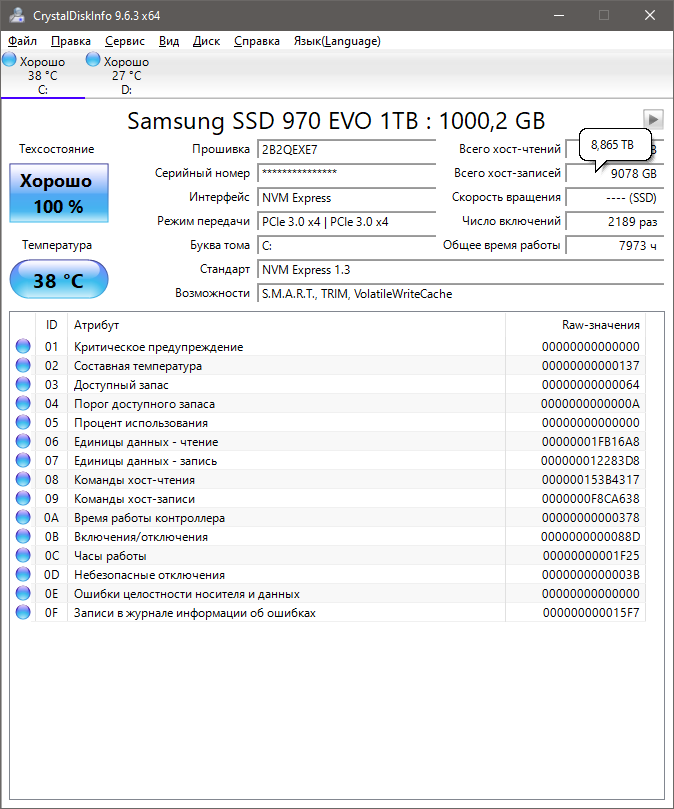This screenshot has width=674, height=809.
Task: Click status circle for Процент использования
Action: pyautogui.click(x=23, y=423)
